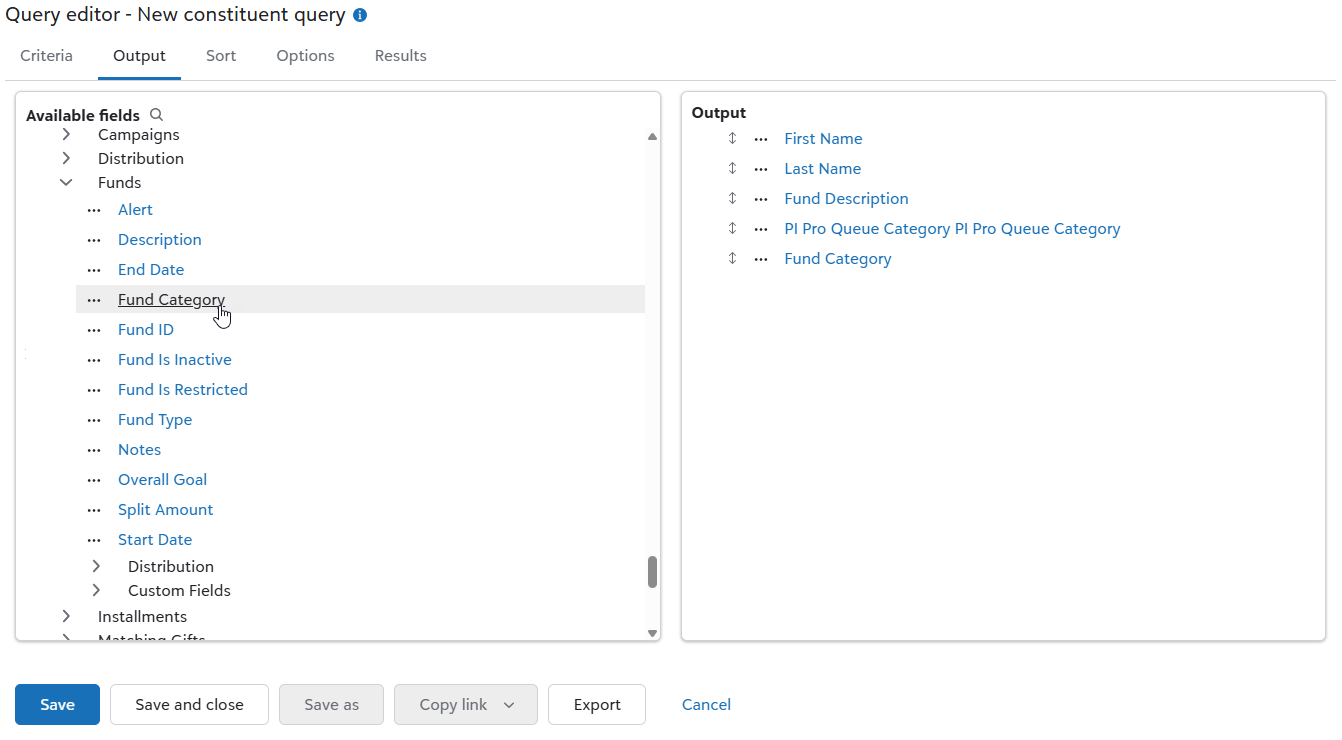Click the Available fields scrollbar
1342x740 pixels.
pyautogui.click(x=652, y=572)
